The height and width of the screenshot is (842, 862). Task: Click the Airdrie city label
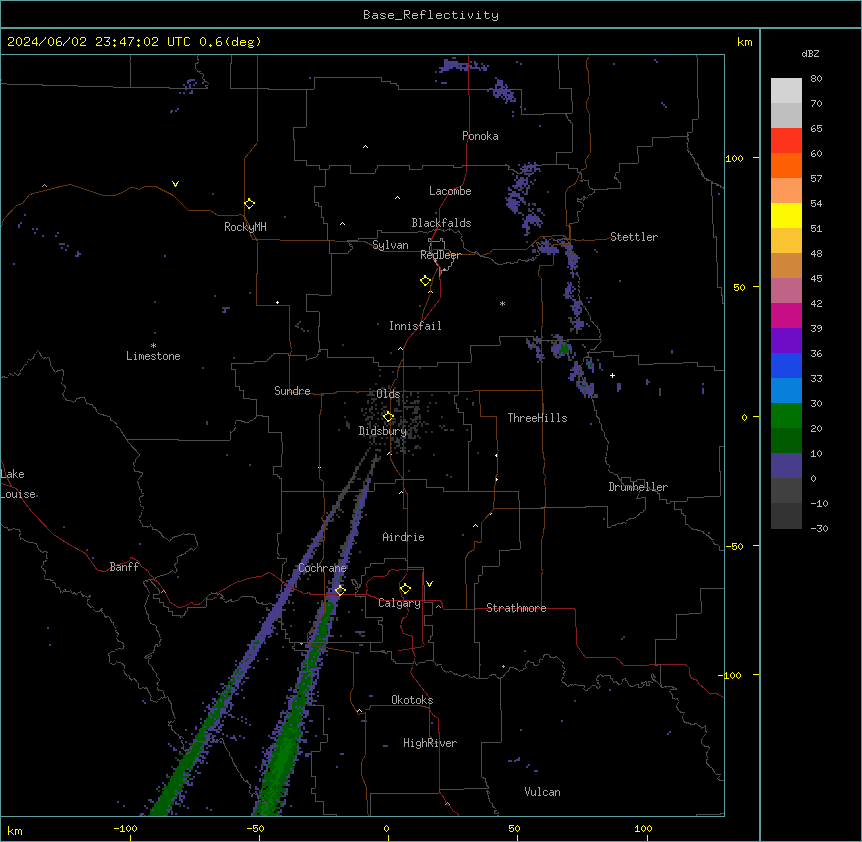(404, 537)
